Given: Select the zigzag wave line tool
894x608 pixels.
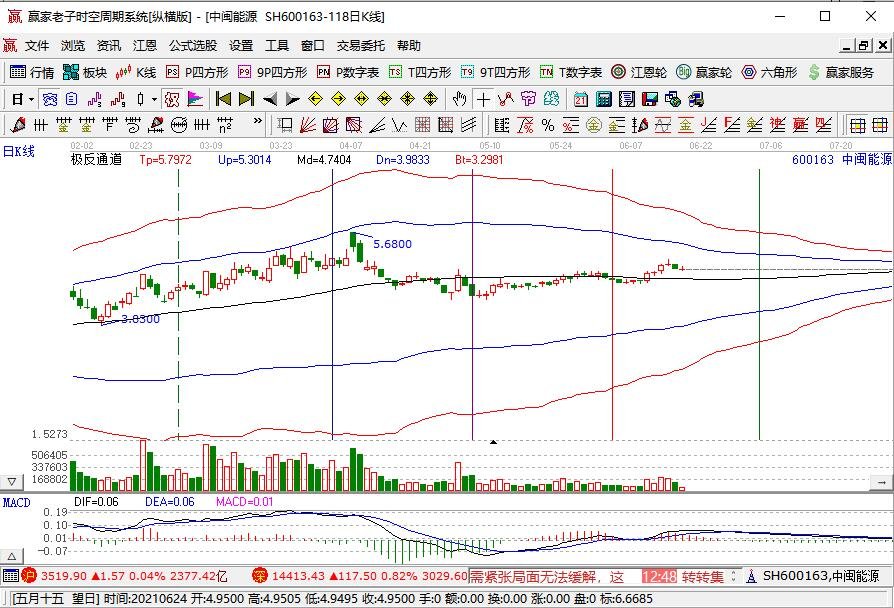Looking at the screenshot, I should tap(400, 125).
